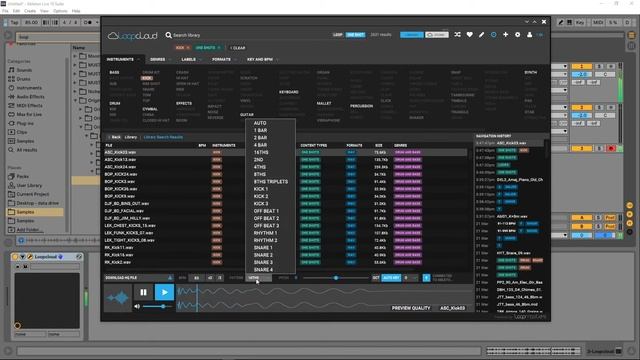Choose KICK 2 pattern option
Viewport: 640px width, 360px height.
point(261,196)
